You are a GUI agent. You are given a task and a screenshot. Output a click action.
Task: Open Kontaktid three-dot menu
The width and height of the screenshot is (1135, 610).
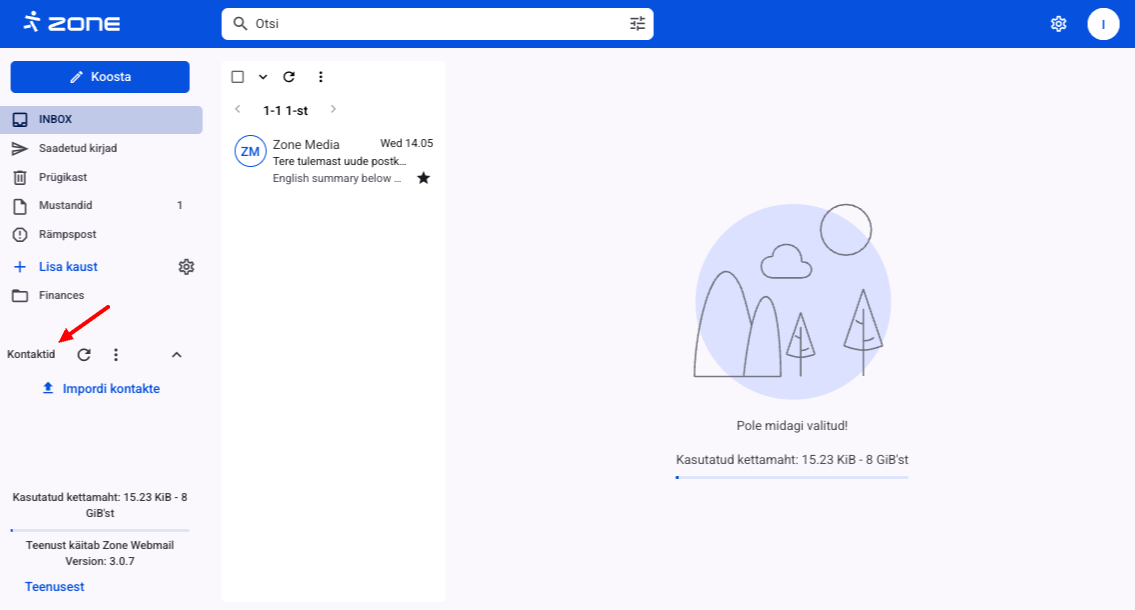[x=116, y=355]
